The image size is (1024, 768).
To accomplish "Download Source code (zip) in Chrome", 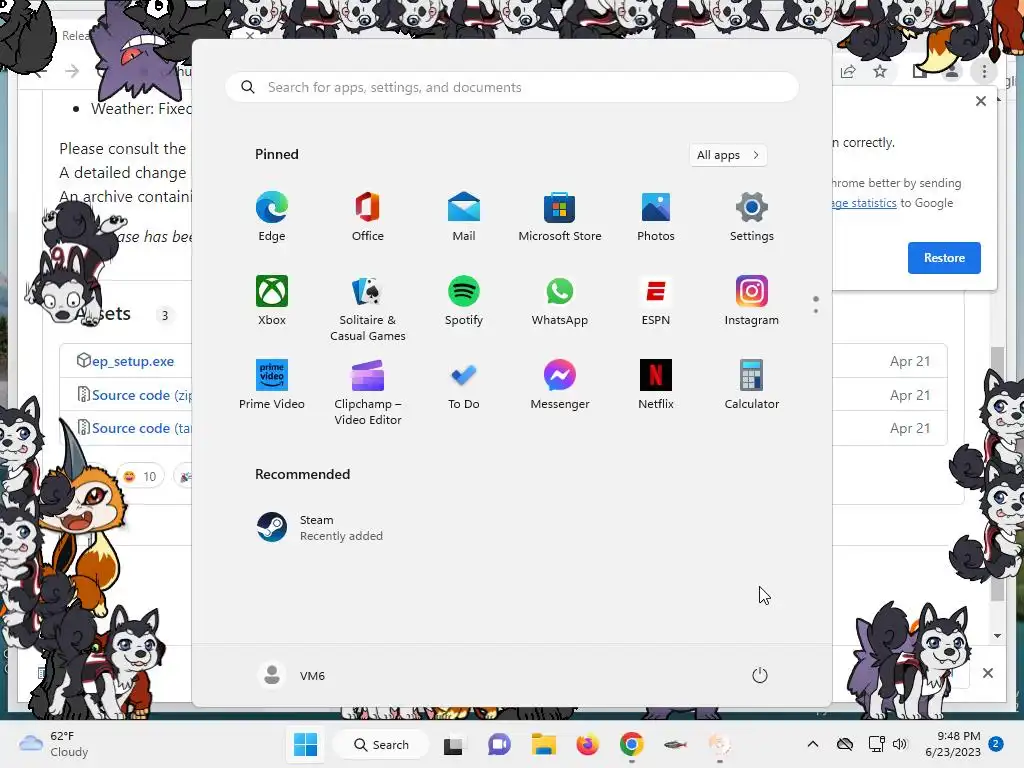I will coord(141,395).
